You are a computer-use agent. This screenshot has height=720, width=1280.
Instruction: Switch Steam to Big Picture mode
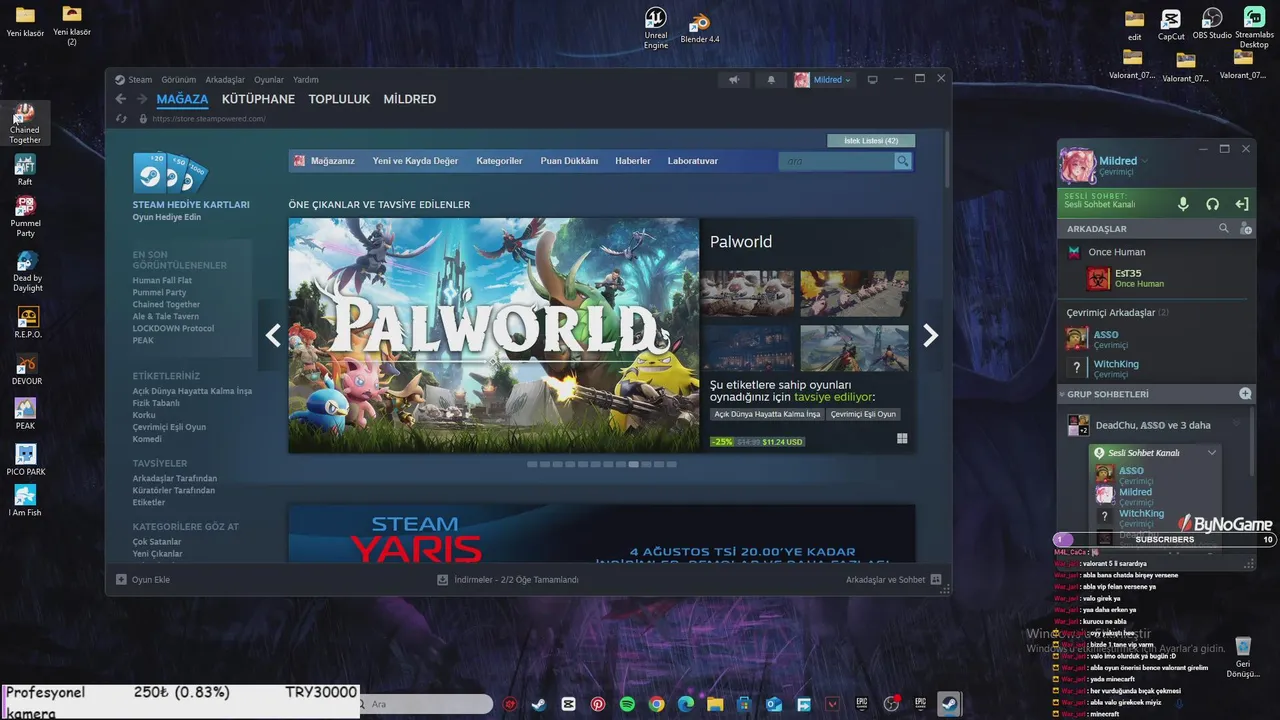click(872, 80)
